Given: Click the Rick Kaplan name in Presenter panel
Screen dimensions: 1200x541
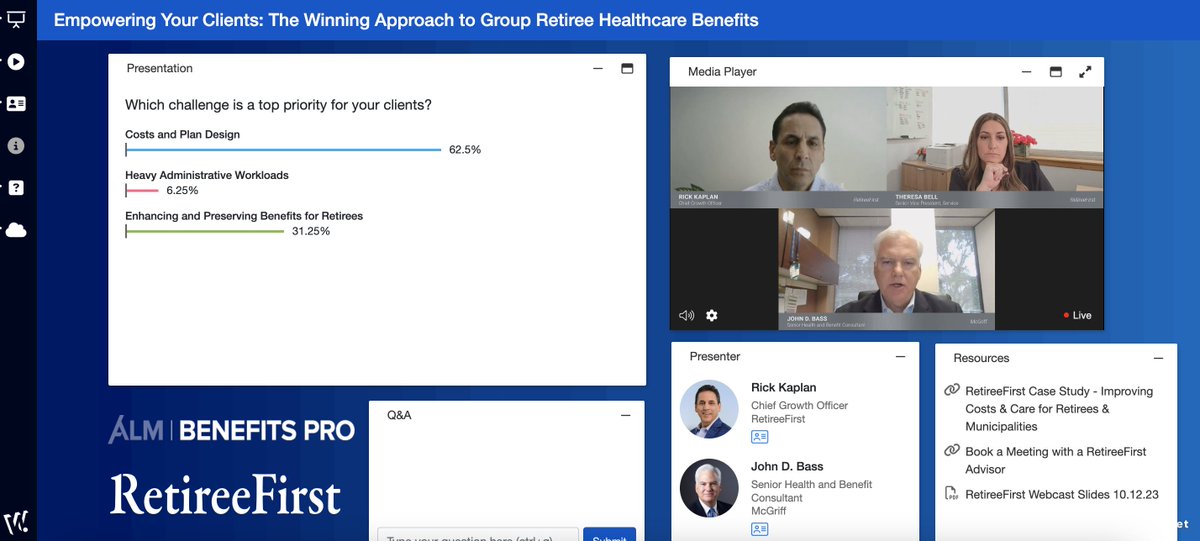Looking at the screenshot, I should click(786, 388).
